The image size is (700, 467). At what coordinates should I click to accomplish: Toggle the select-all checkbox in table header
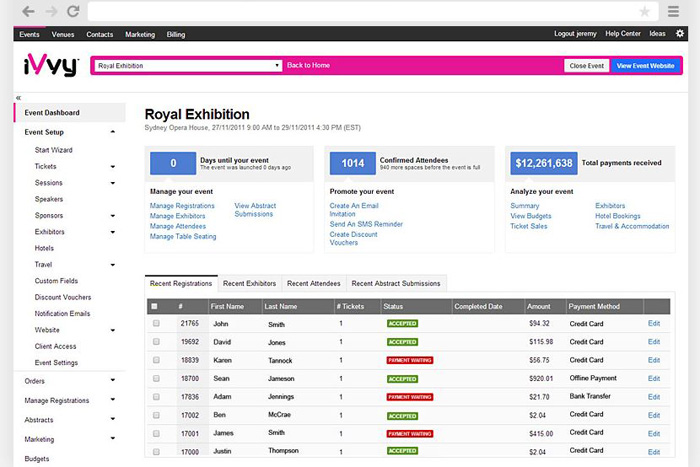click(154, 306)
